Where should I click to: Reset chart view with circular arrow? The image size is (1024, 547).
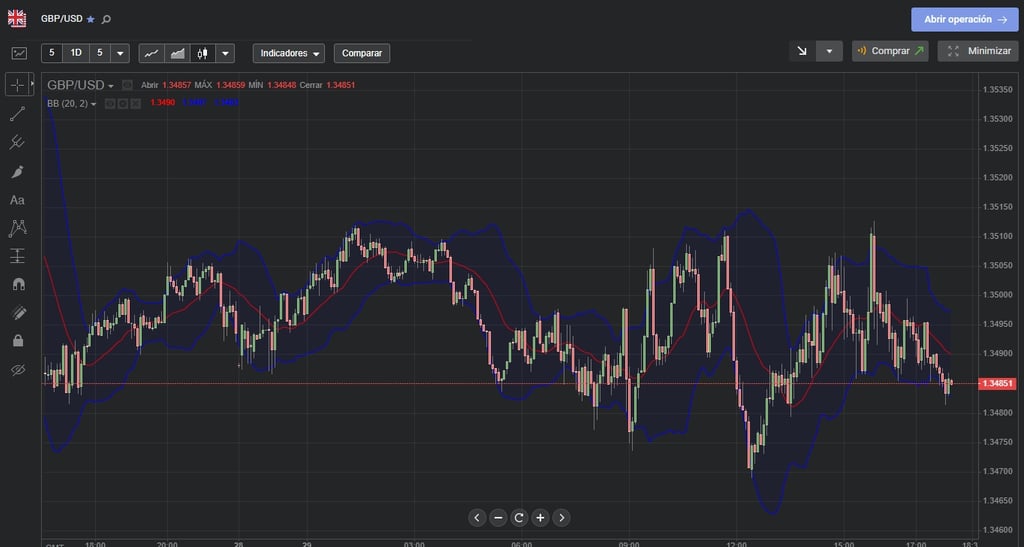519,518
